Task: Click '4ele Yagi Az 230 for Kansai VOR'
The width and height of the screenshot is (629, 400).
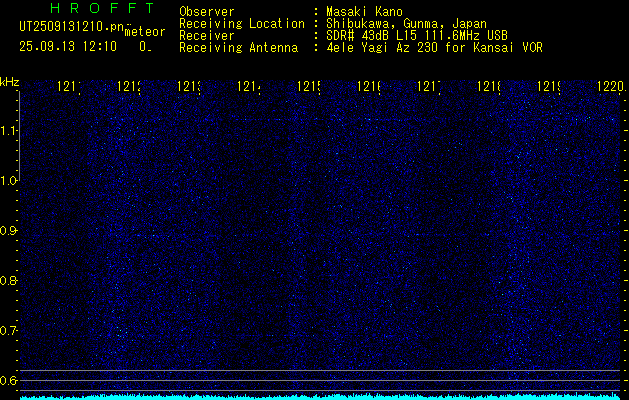Action: point(434,48)
